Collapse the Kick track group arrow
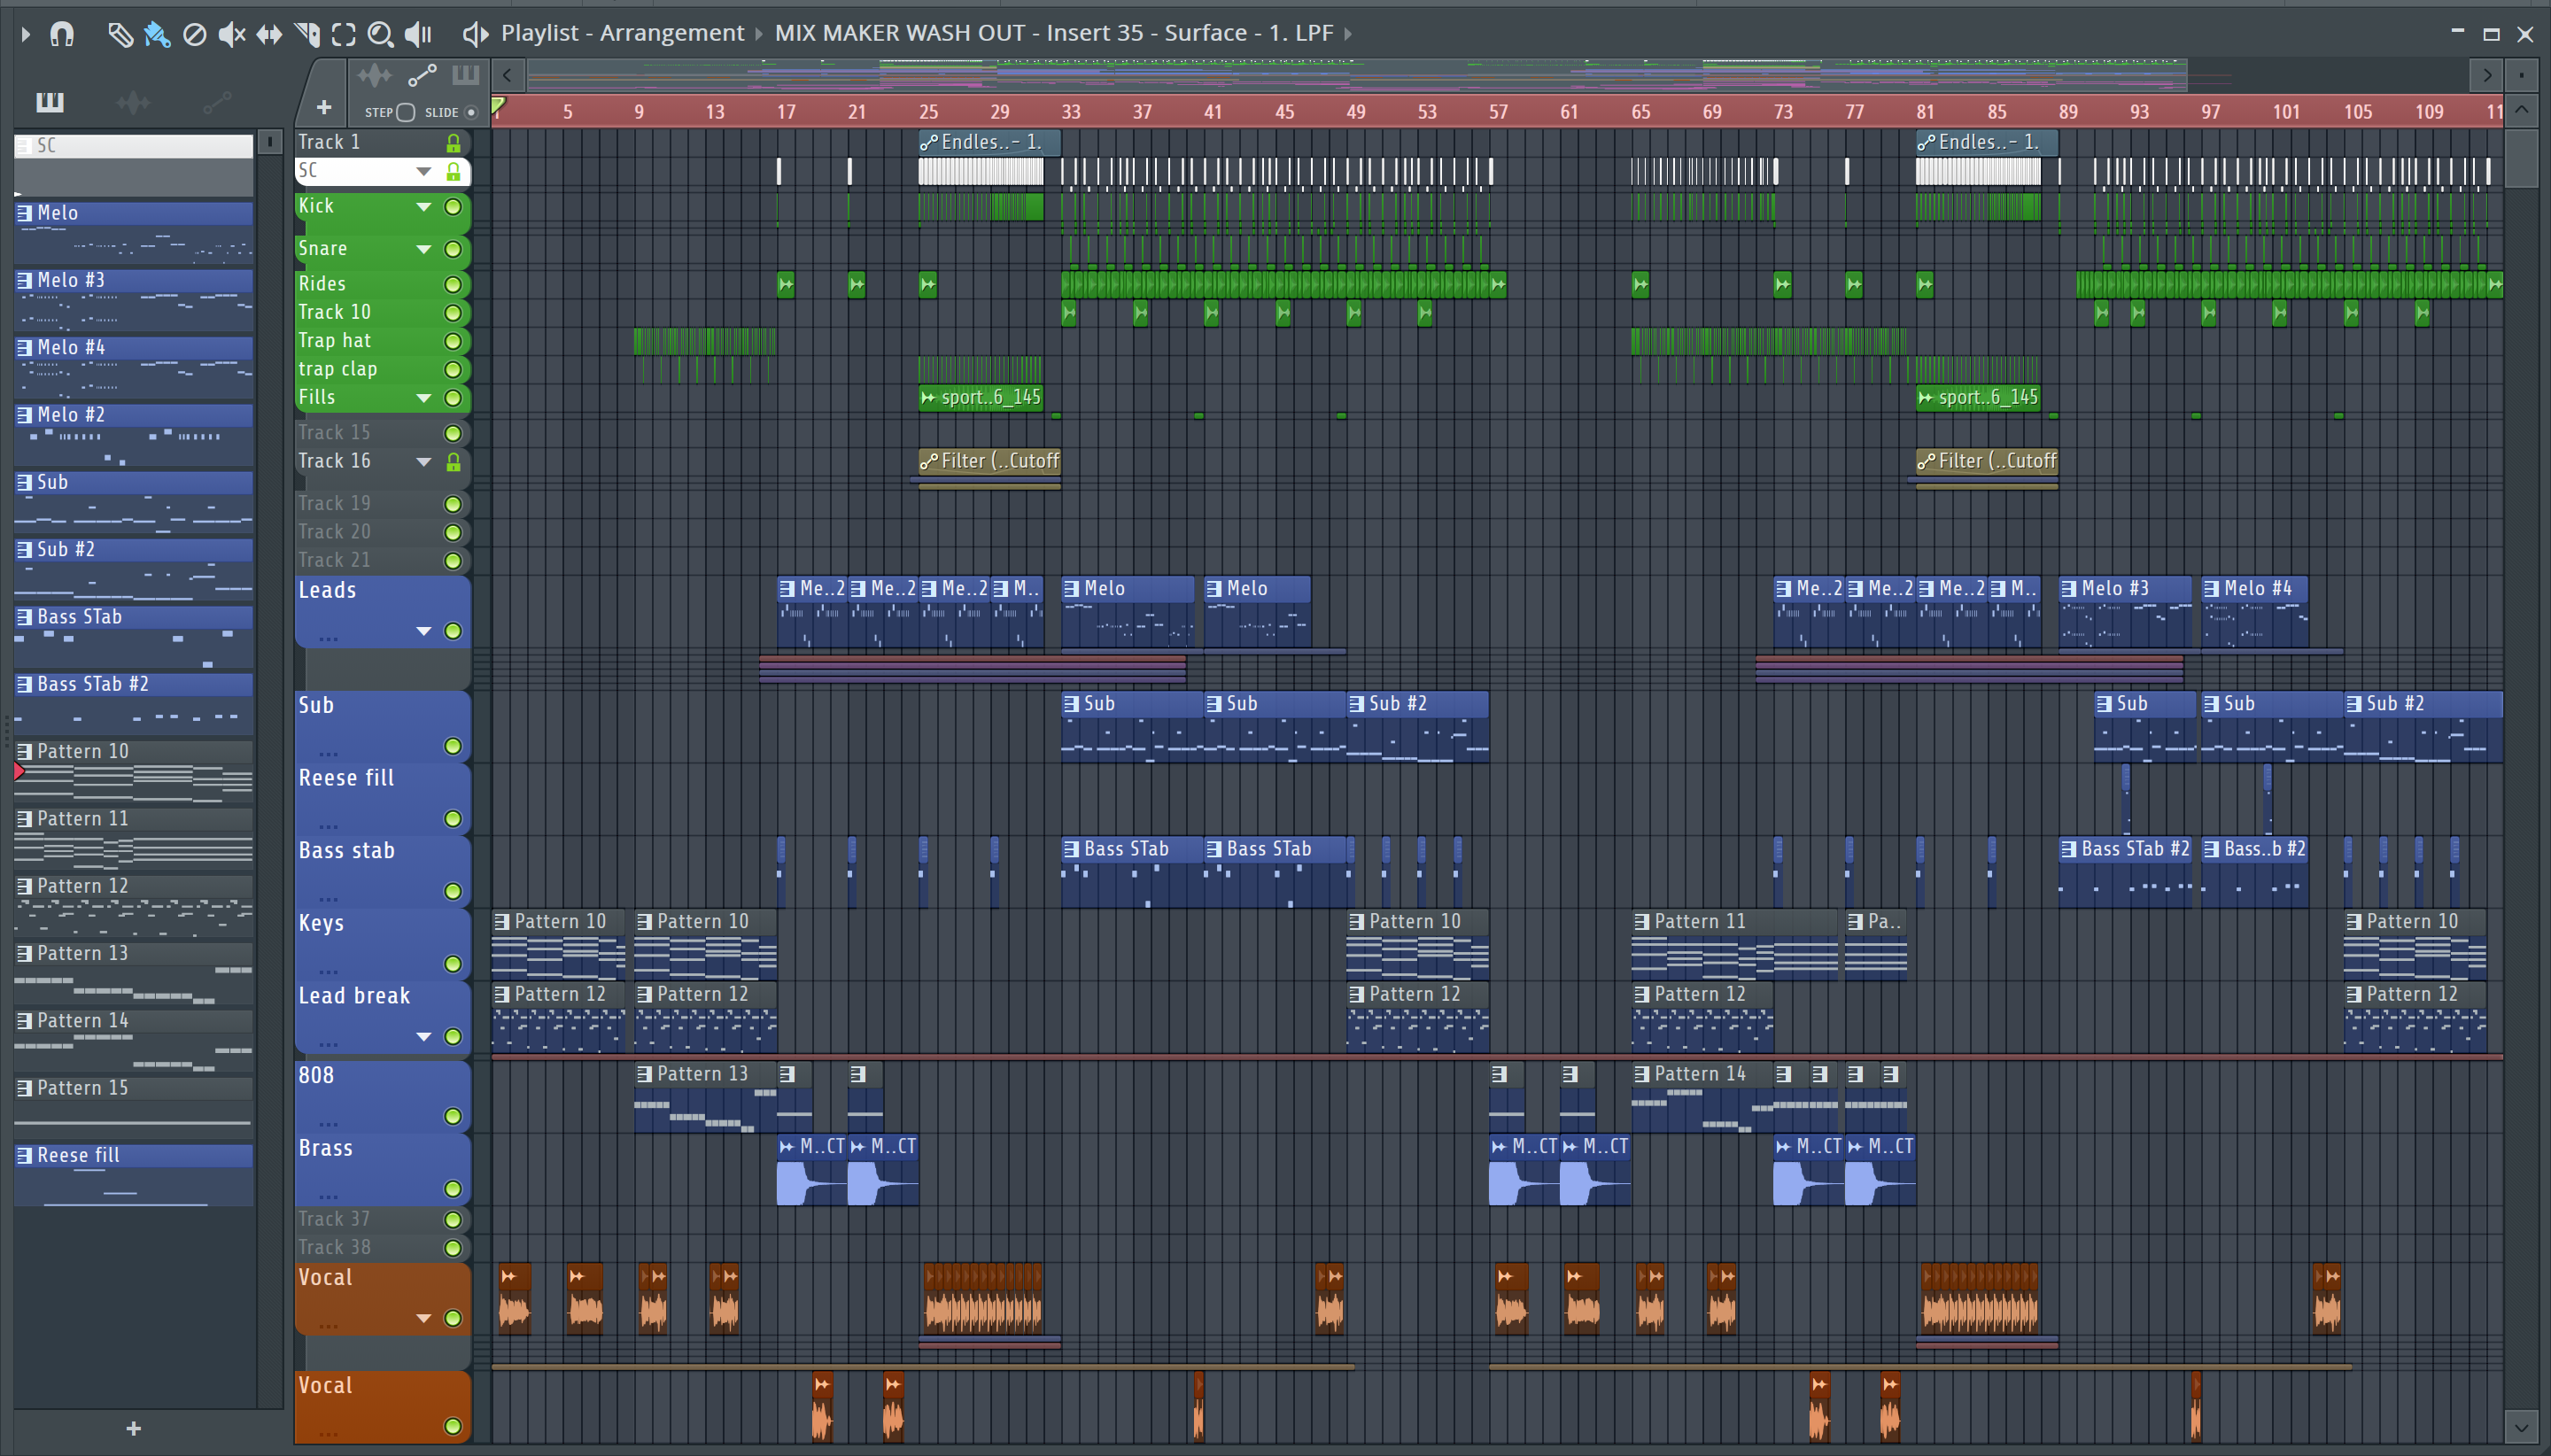This screenshot has height=1456, width=2551. 424,207
